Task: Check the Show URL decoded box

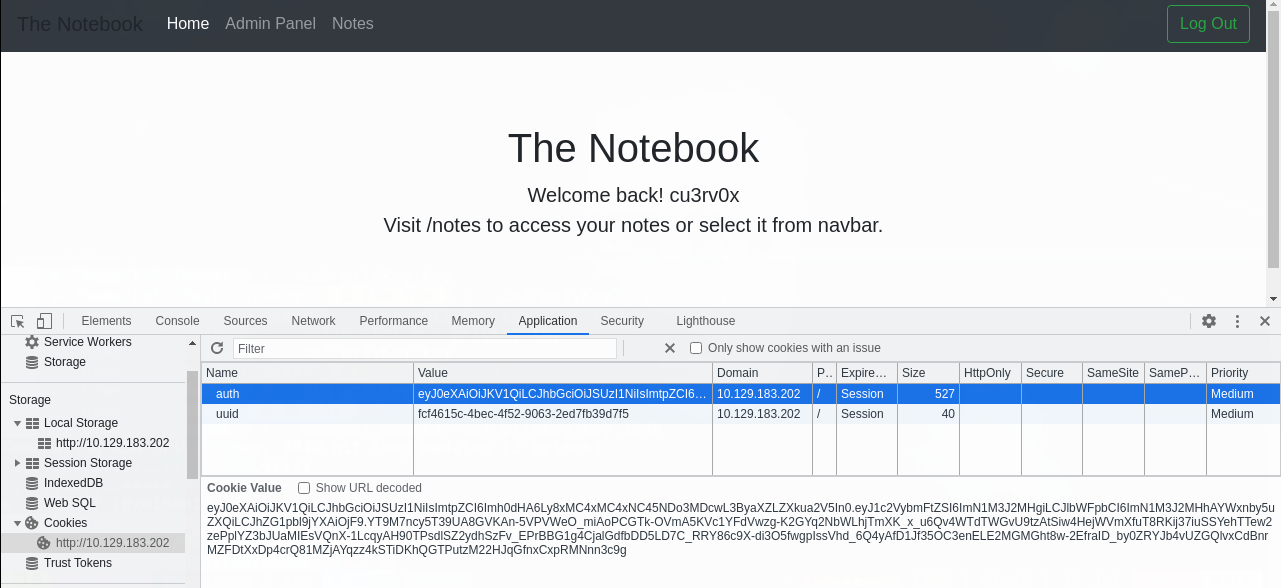Action: click(304, 488)
